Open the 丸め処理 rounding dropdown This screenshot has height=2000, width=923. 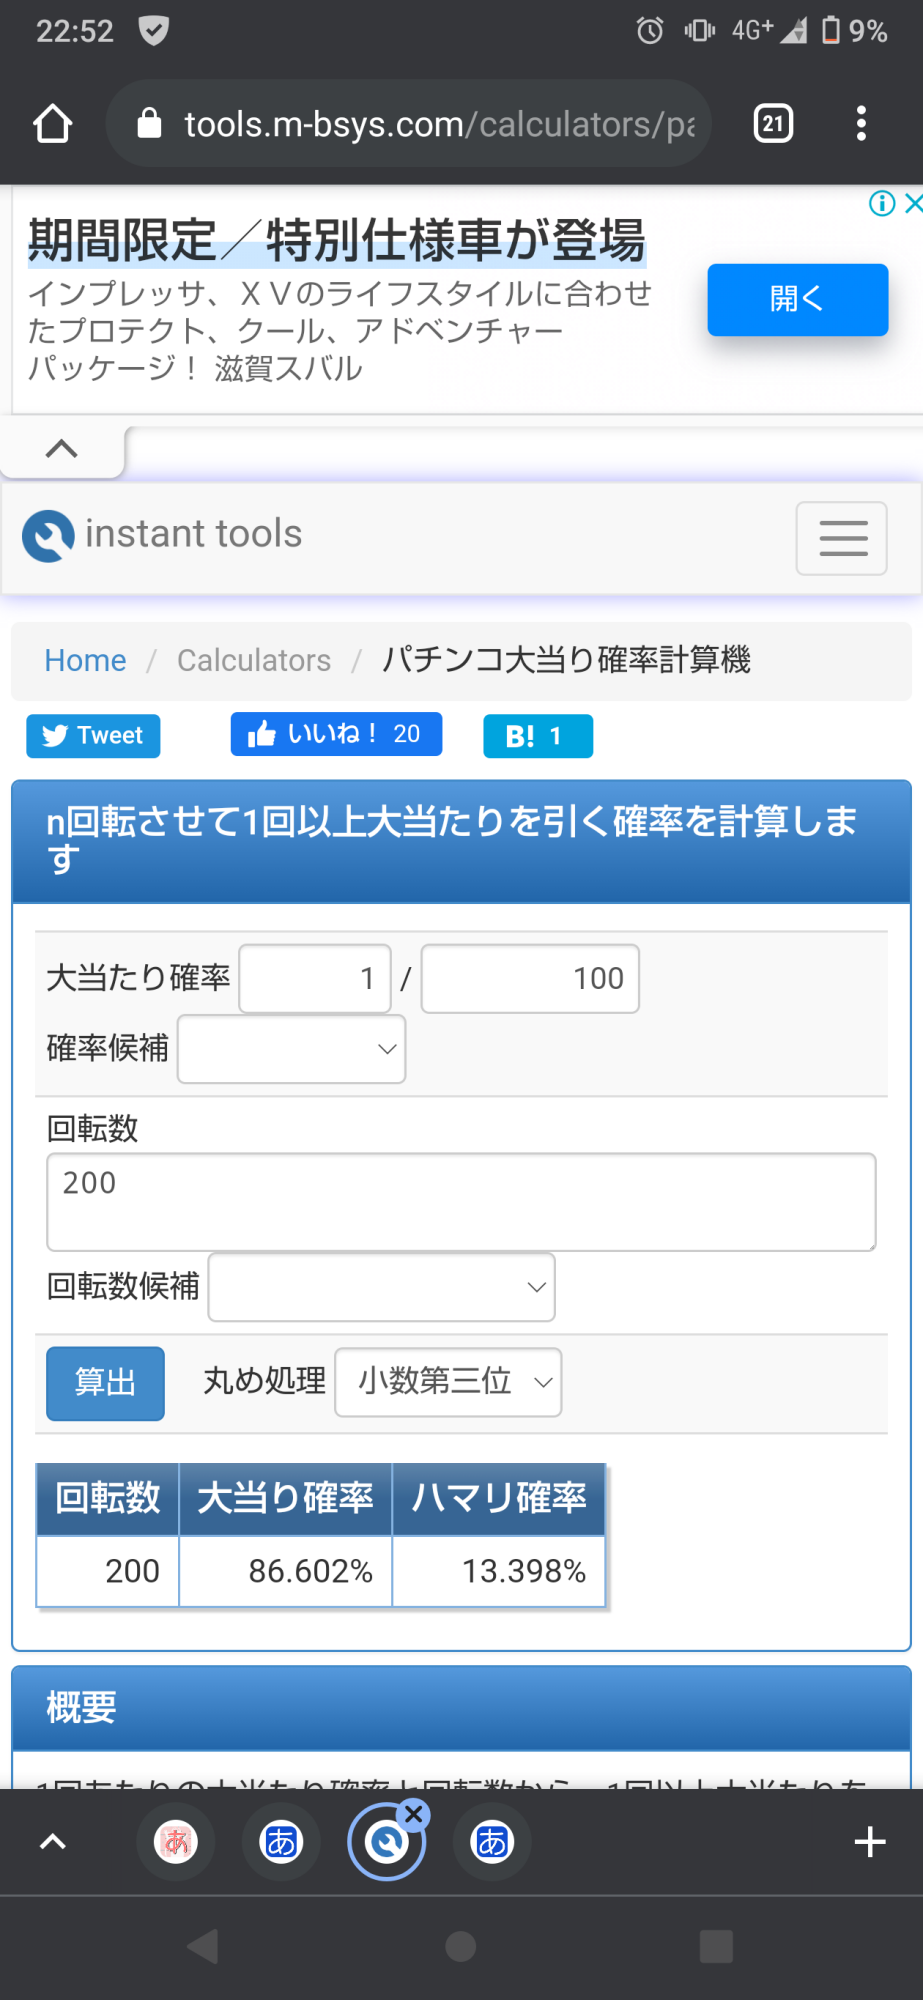pyautogui.click(x=448, y=1382)
